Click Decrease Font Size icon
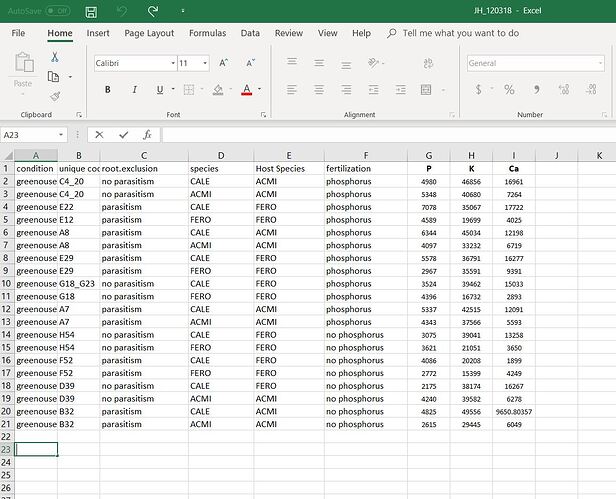Viewport: 616px width, 499px height. [250, 63]
